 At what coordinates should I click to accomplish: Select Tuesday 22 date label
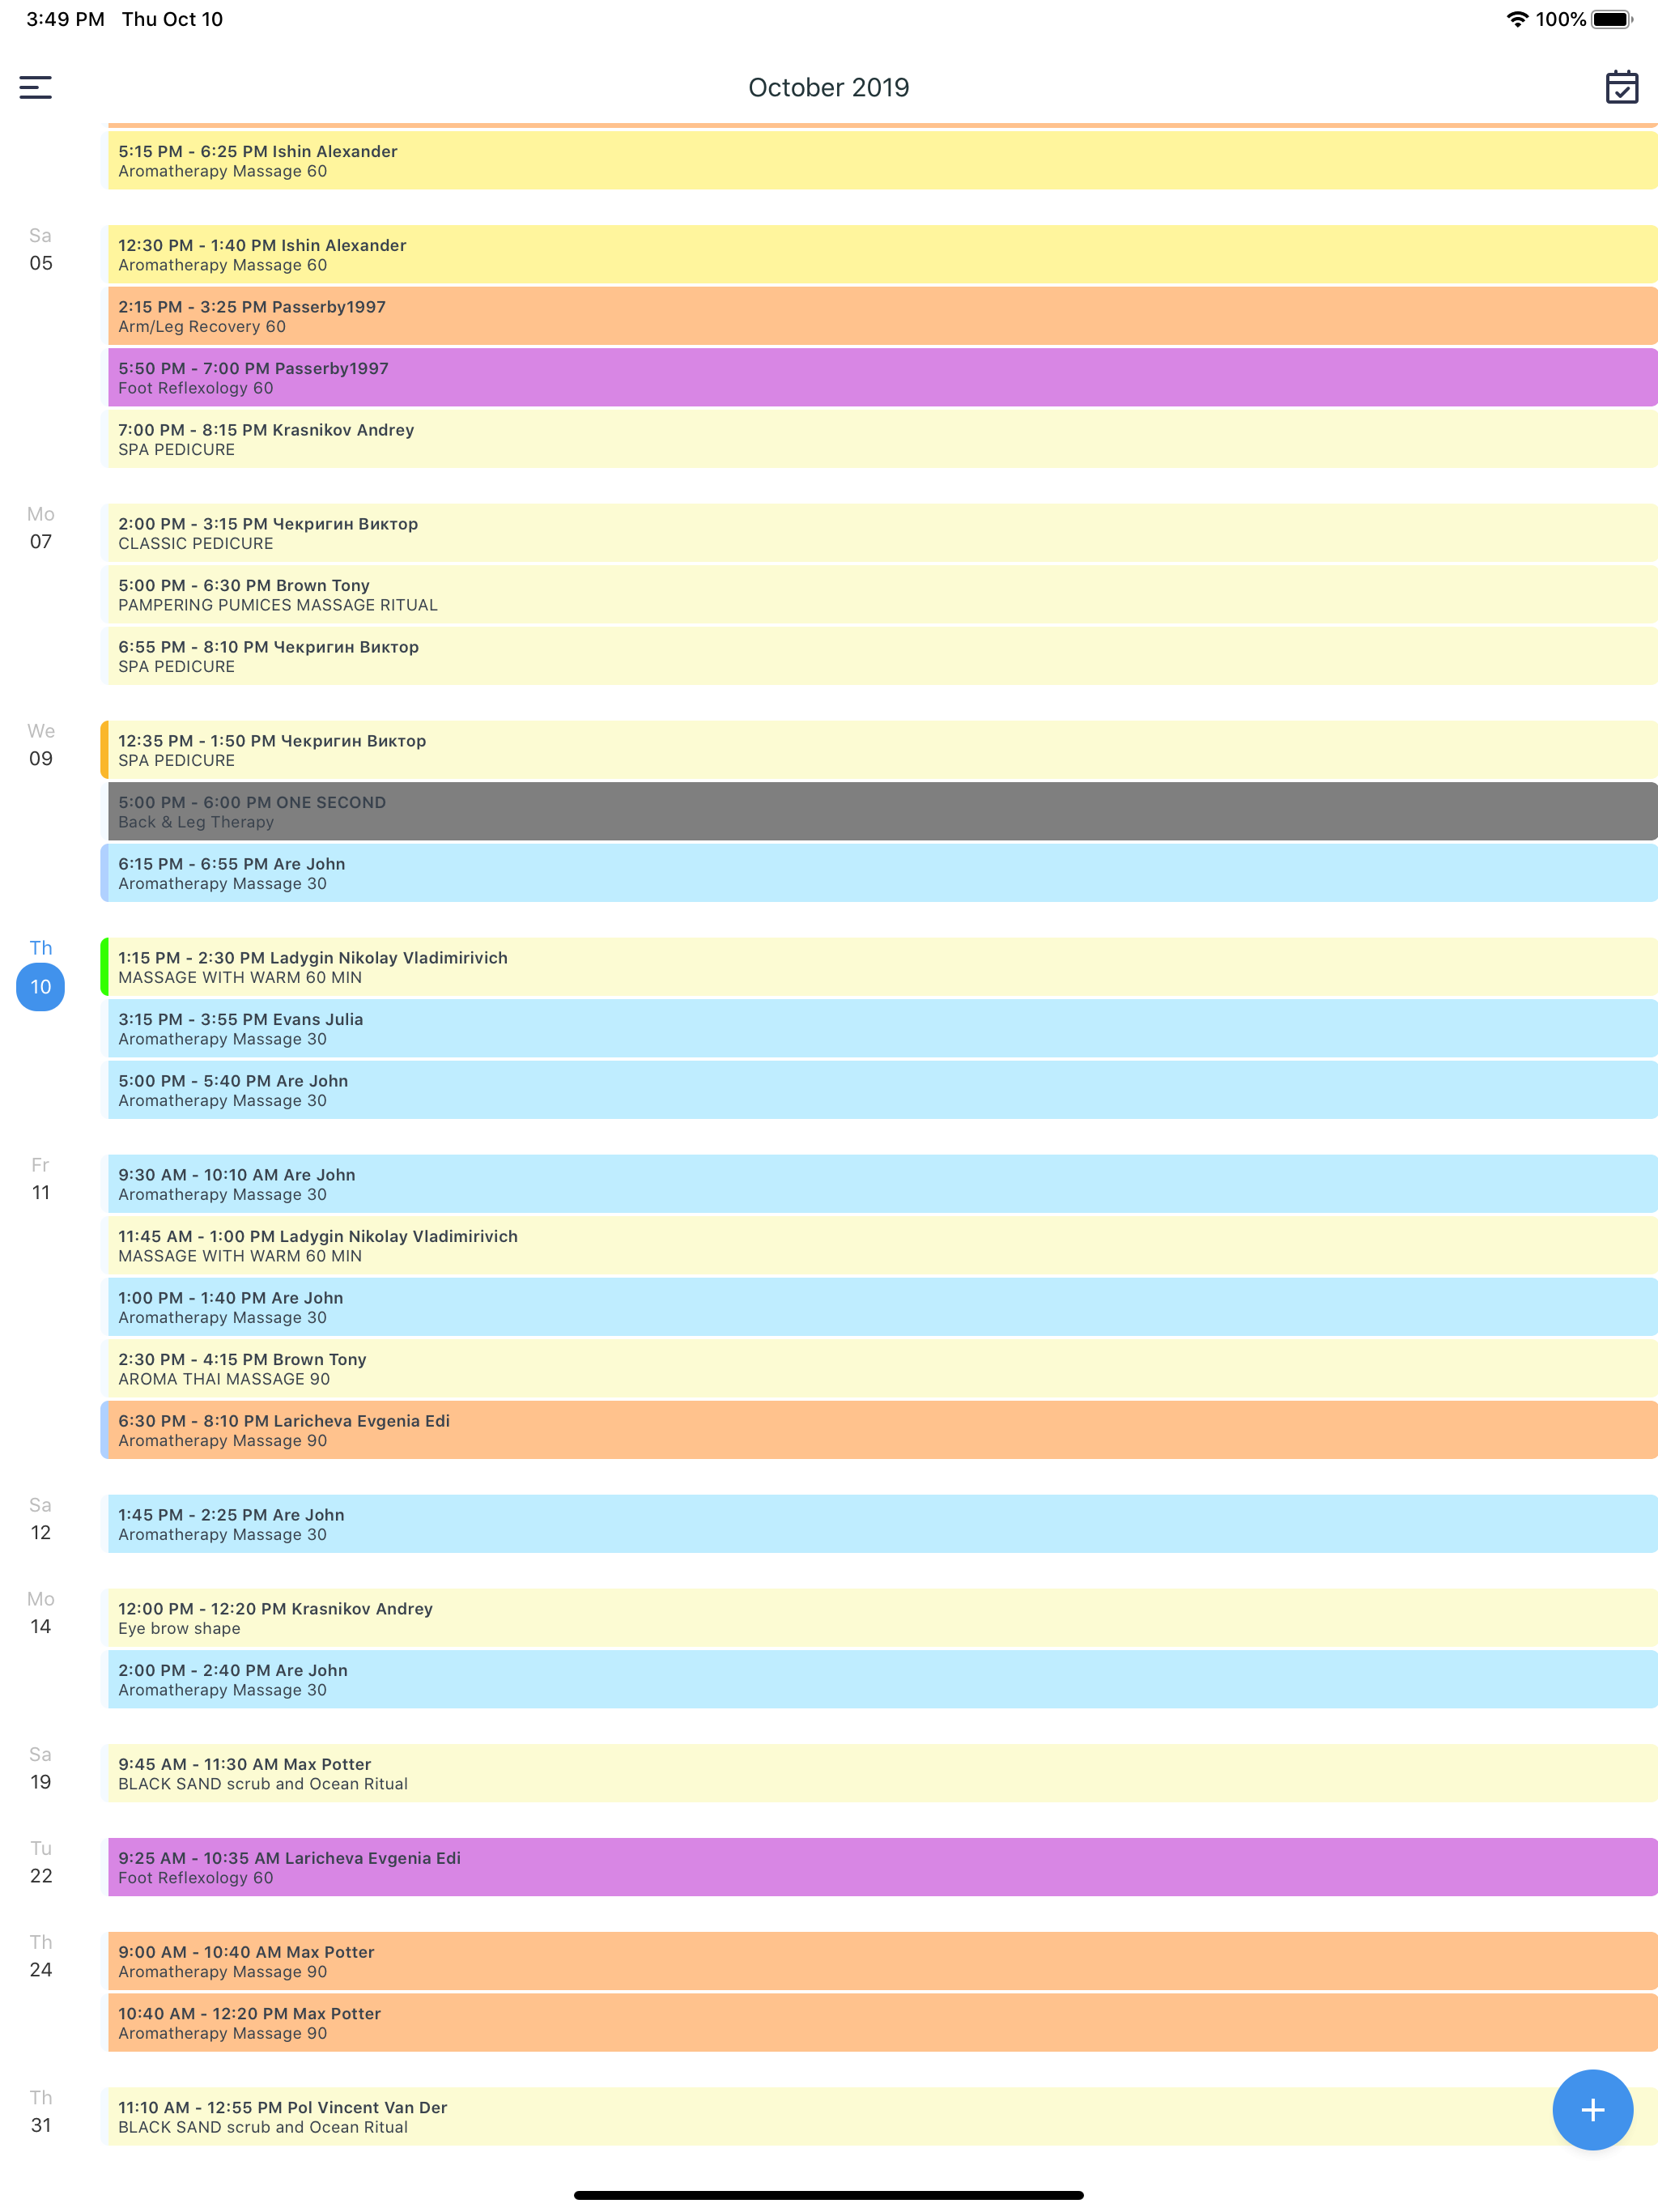pyautogui.click(x=40, y=1862)
